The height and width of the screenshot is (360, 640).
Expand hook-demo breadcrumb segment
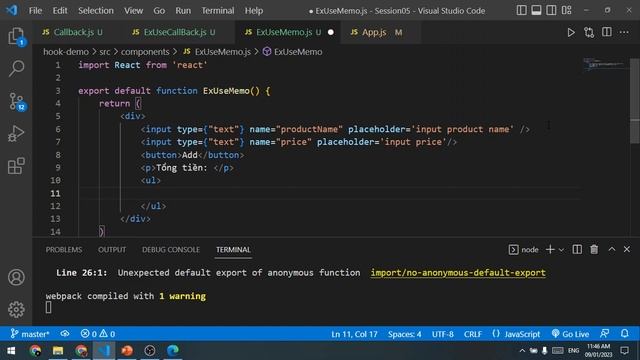[x=66, y=52]
